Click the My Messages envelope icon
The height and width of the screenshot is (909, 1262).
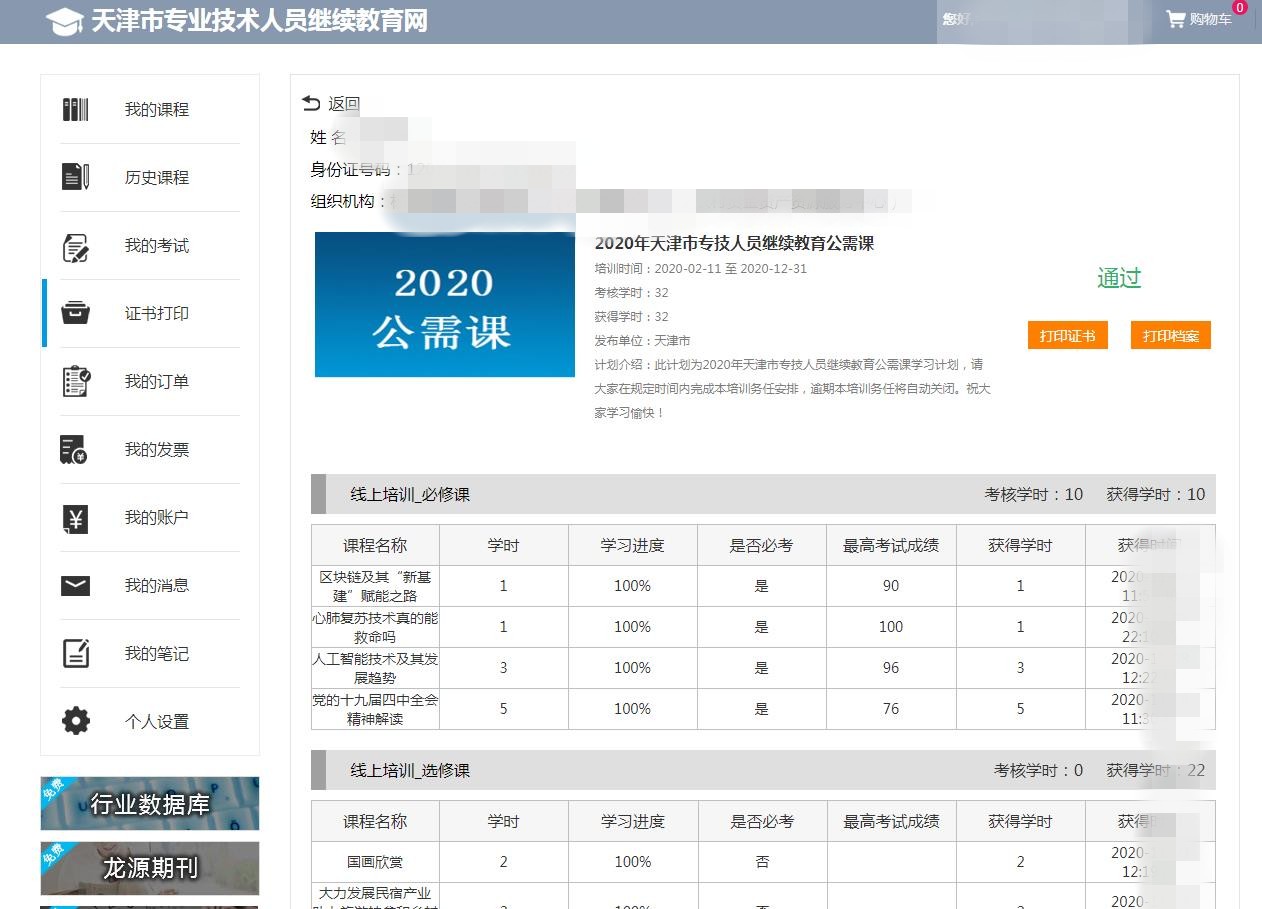click(x=76, y=586)
